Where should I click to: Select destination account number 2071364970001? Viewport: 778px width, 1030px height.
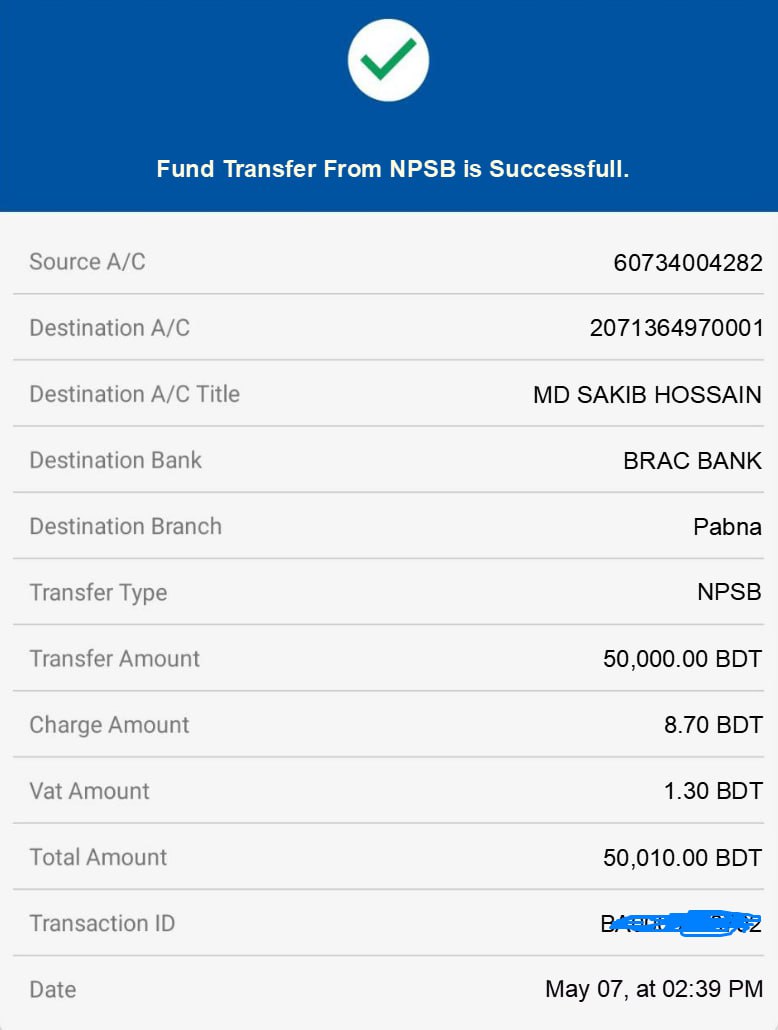click(x=676, y=328)
